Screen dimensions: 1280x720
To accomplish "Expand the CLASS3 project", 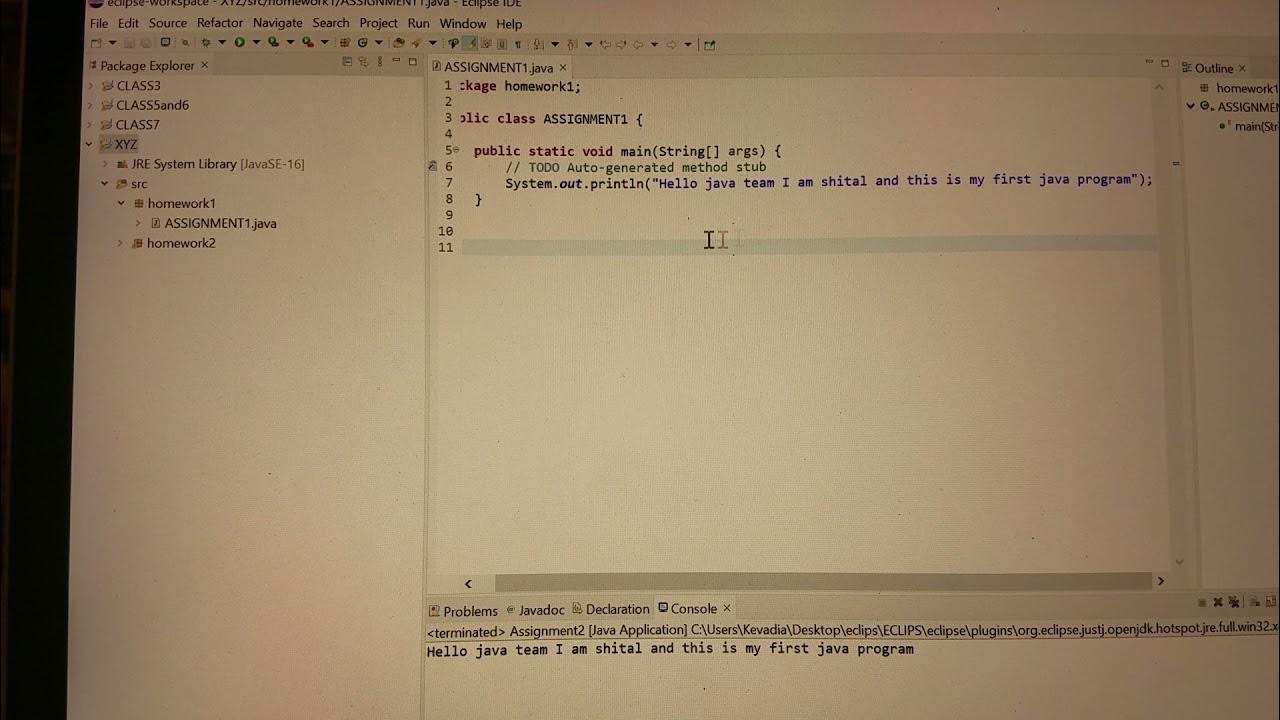I will 90,86.
